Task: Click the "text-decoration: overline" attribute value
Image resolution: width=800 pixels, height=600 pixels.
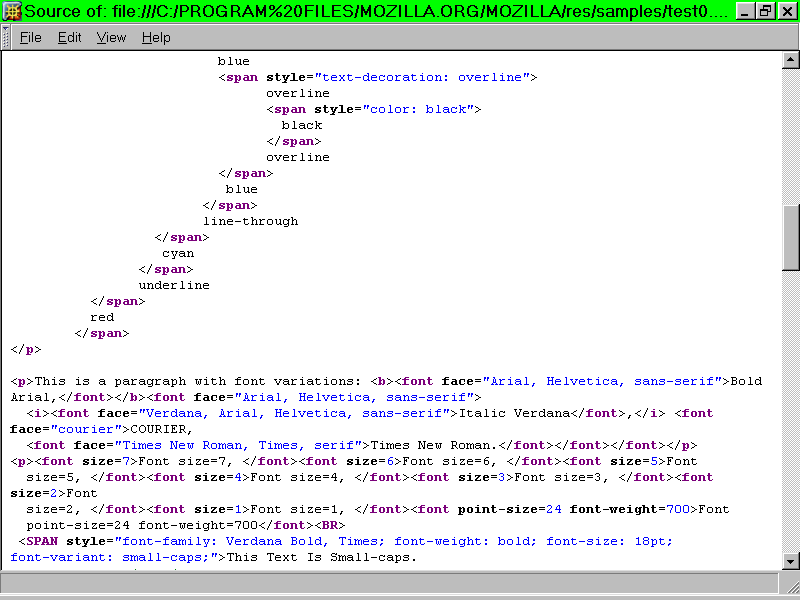Action: [426, 77]
